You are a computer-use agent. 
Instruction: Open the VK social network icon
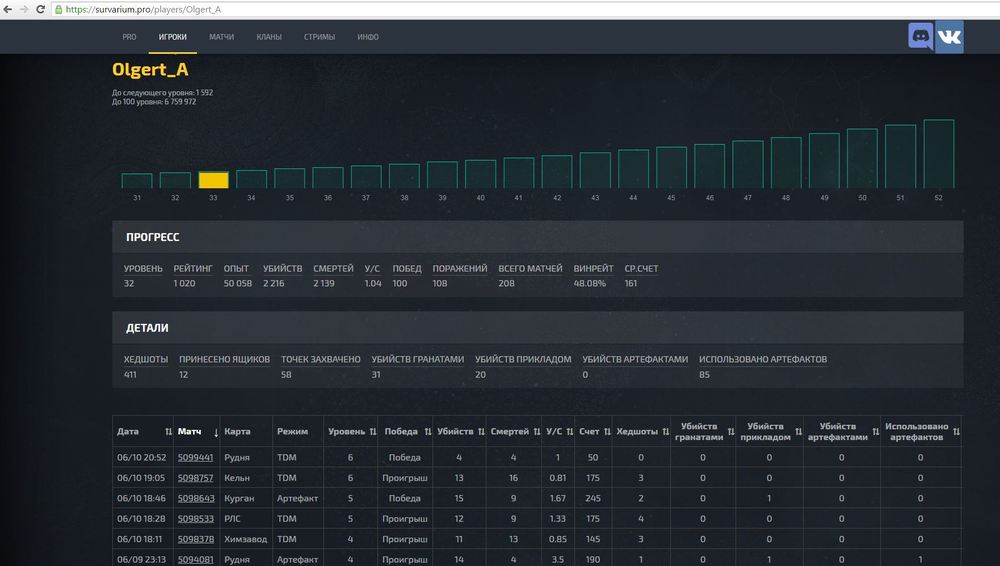coord(949,37)
